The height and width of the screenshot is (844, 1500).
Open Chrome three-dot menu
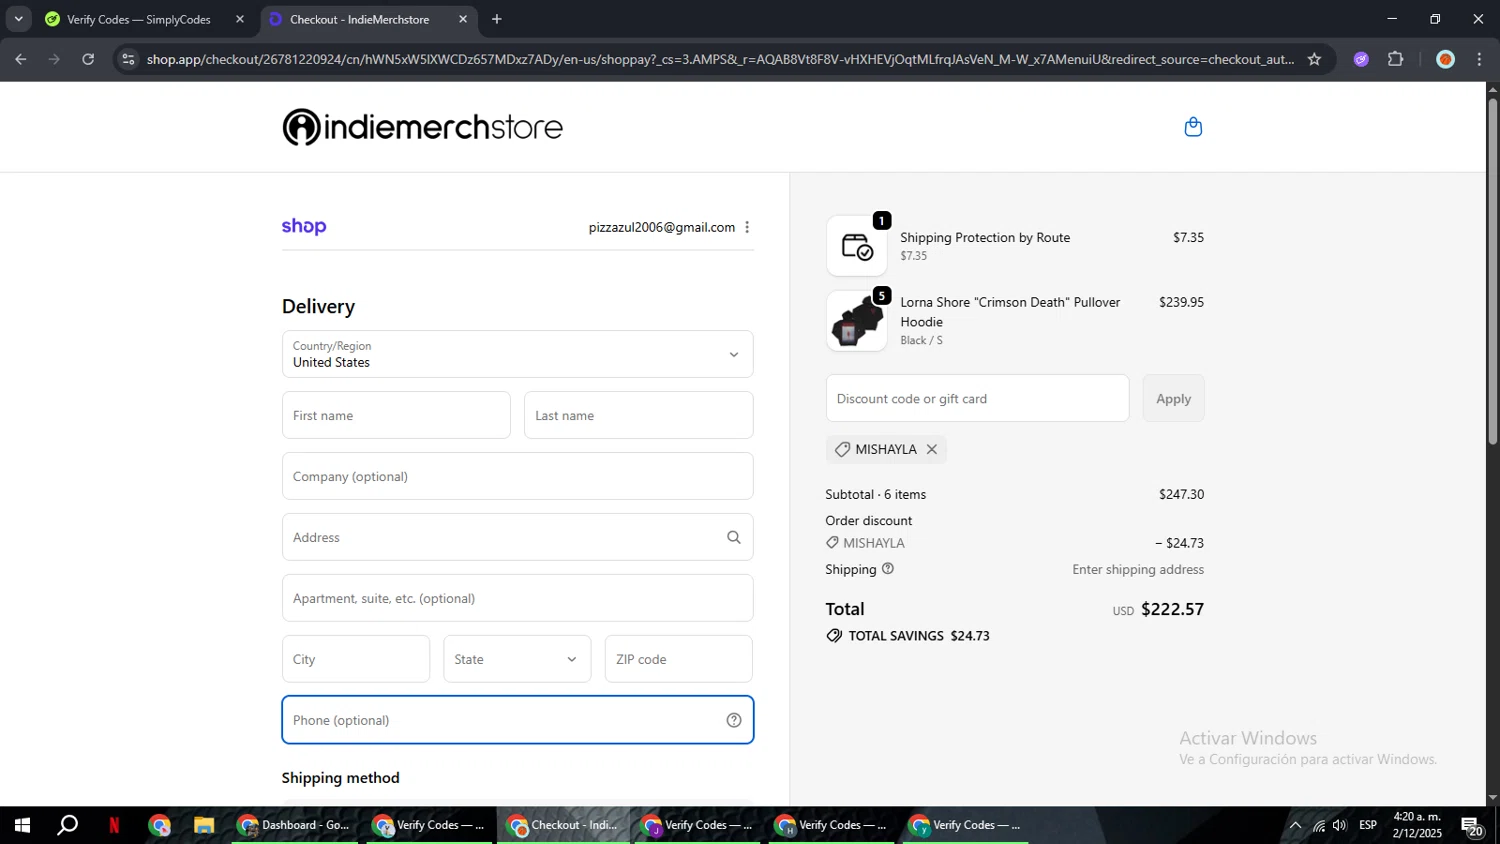1479,59
